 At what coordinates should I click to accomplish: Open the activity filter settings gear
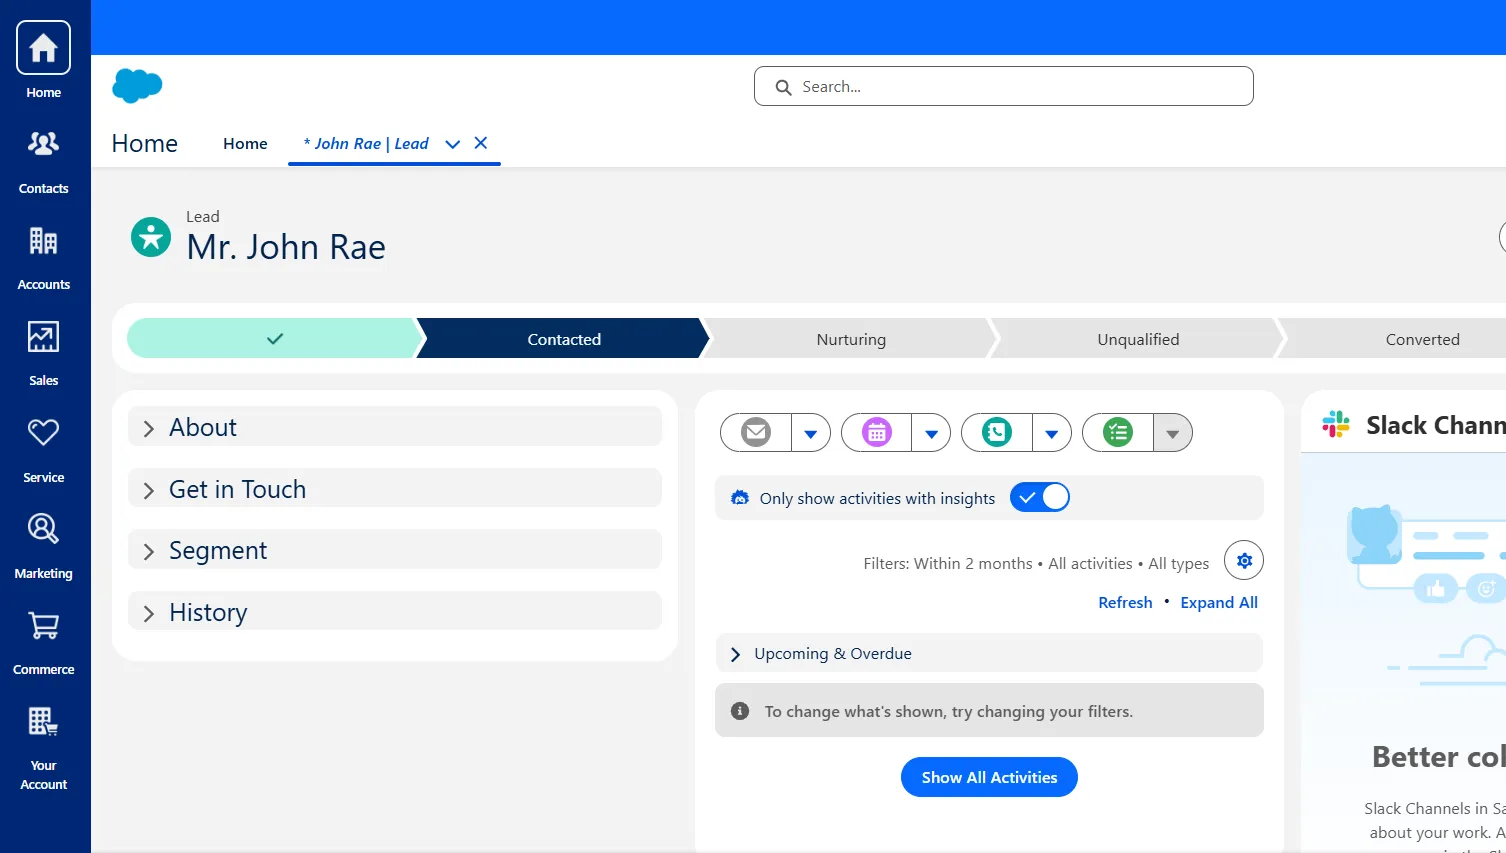1244,561
